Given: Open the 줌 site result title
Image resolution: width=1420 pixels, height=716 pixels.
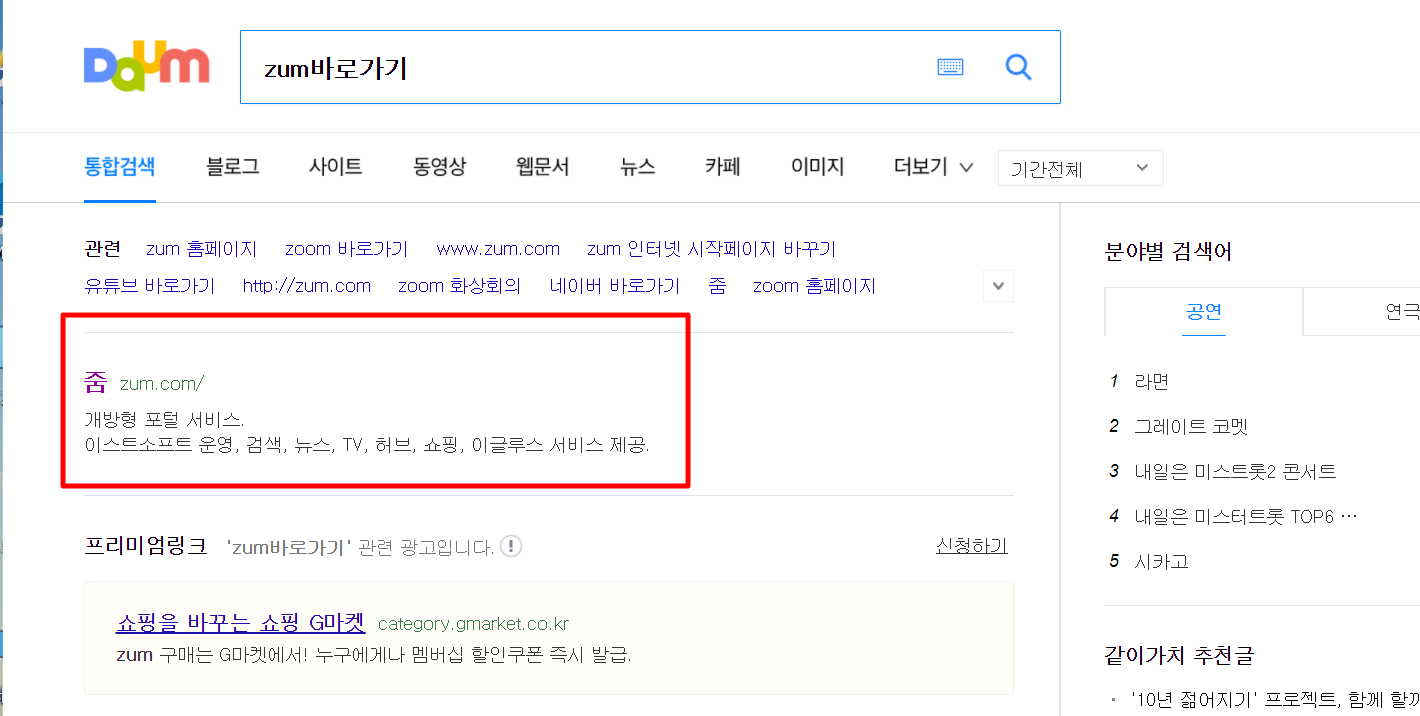Looking at the screenshot, I should [x=96, y=382].
